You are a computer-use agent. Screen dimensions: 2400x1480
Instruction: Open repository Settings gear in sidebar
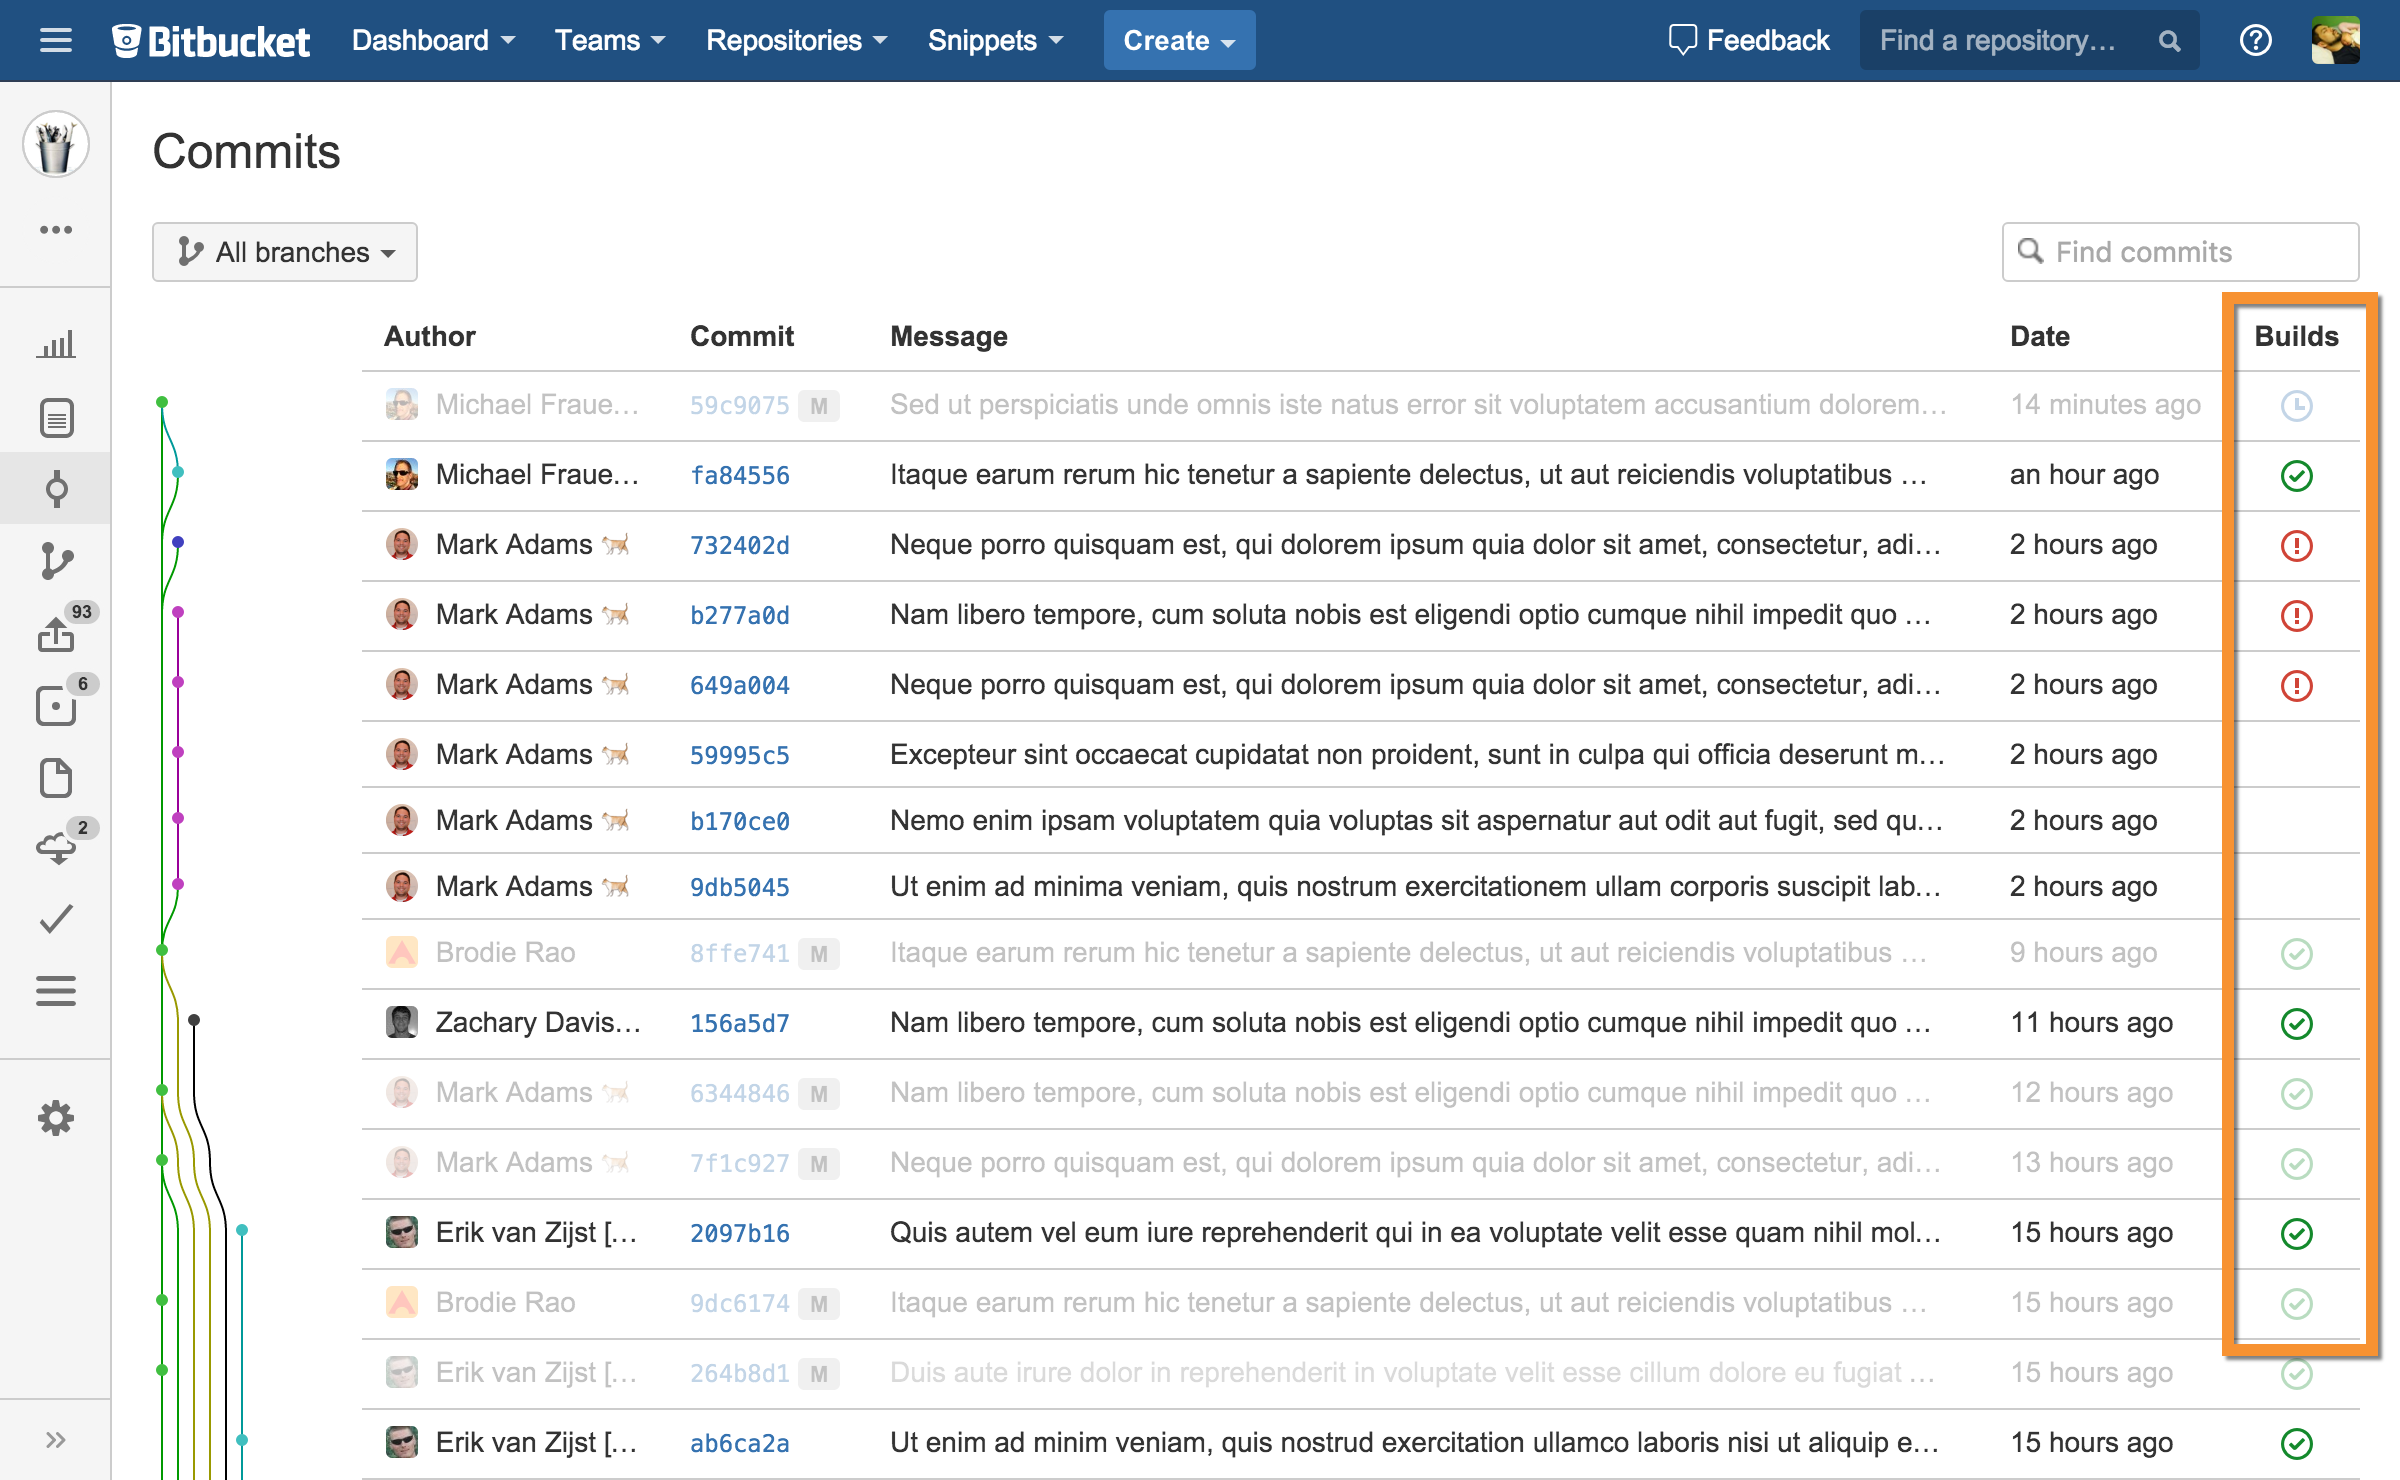(x=56, y=1118)
